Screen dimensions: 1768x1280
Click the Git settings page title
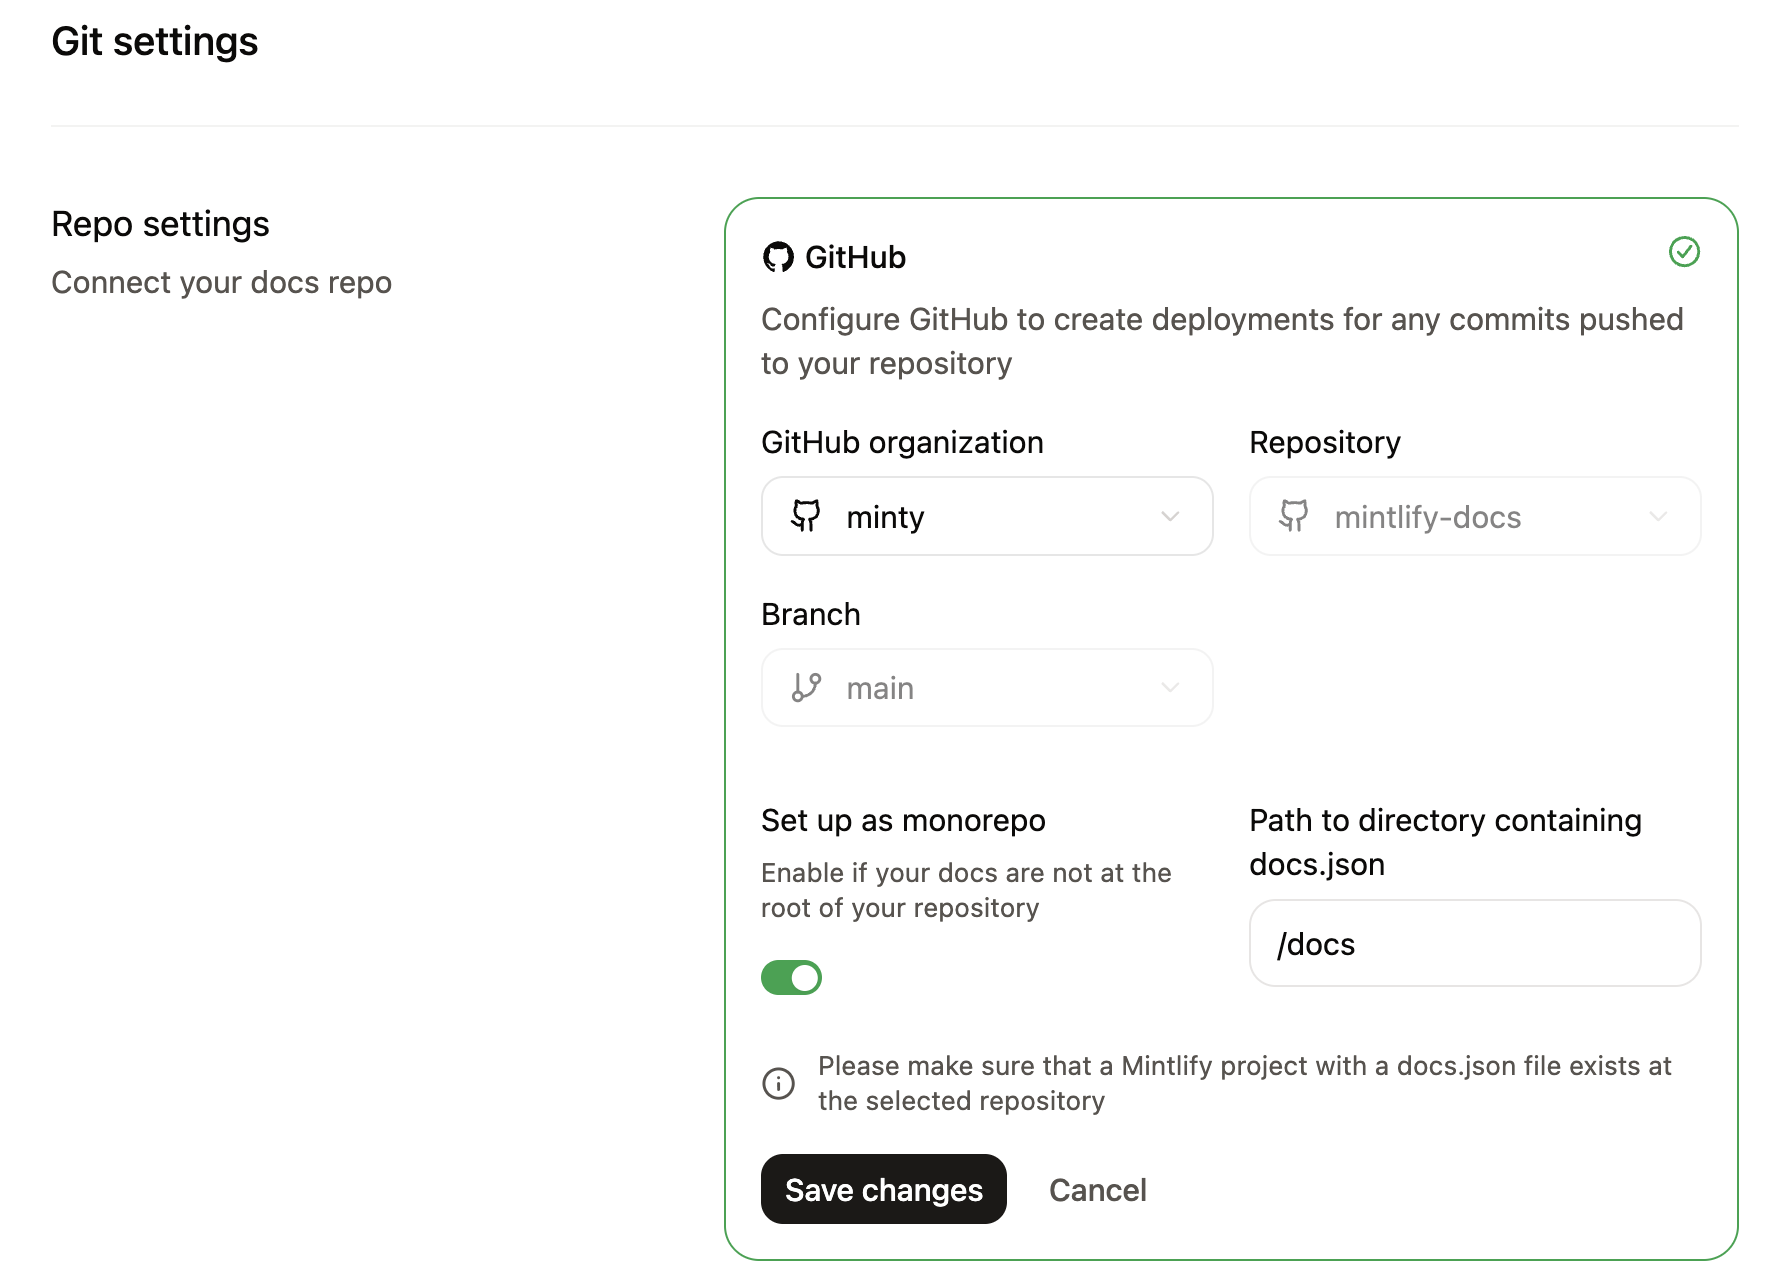click(x=155, y=41)
